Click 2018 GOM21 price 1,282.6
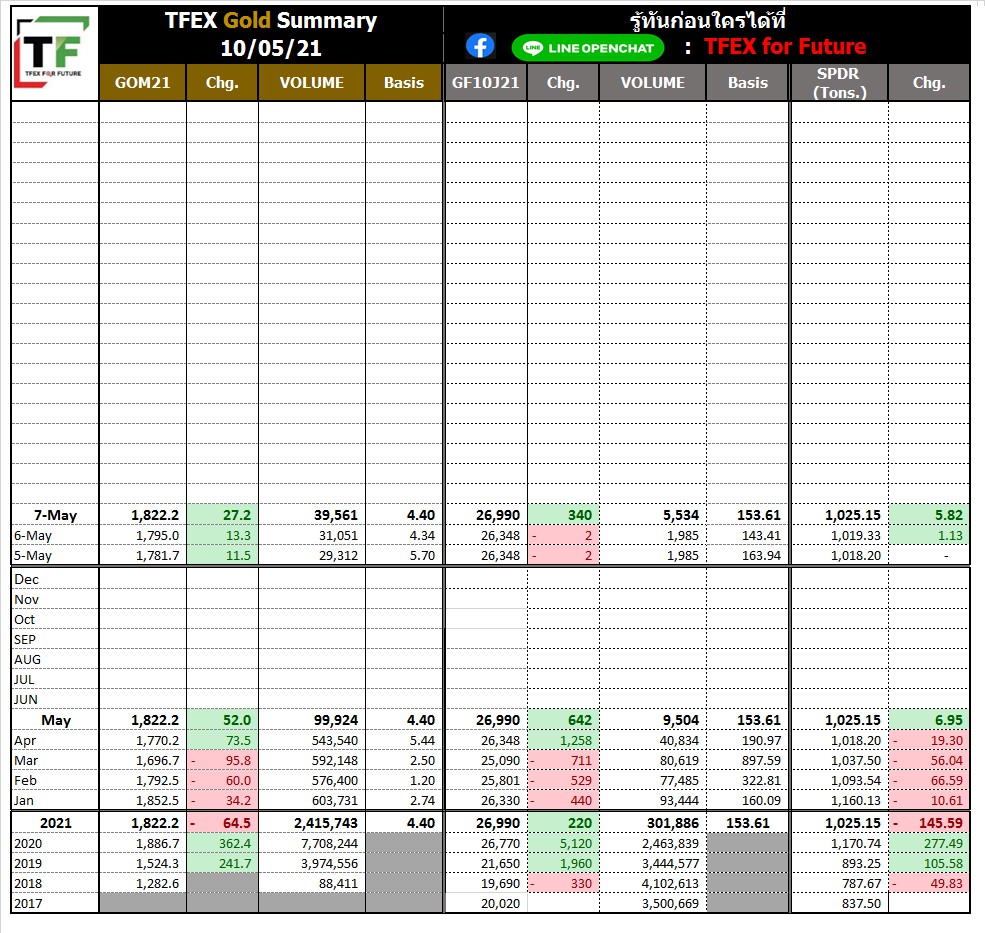 click(x=157, y=884)
